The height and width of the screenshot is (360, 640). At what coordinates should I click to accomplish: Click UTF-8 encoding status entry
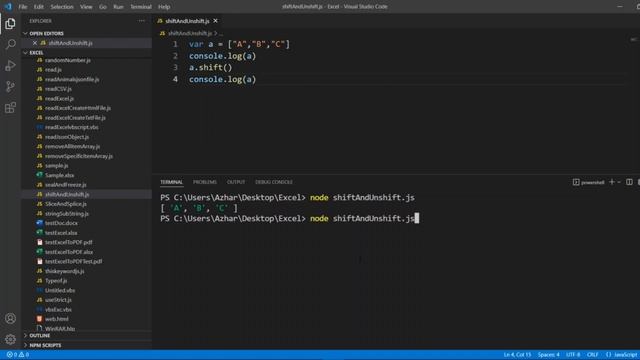573,355
